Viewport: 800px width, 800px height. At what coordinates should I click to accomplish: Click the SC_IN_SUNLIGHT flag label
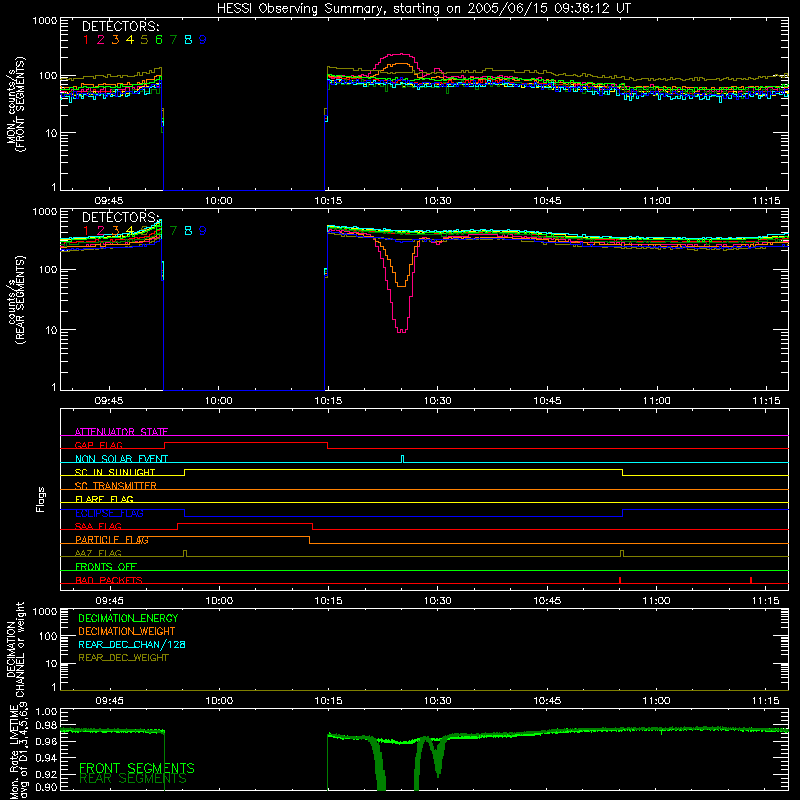click(115, 472)
